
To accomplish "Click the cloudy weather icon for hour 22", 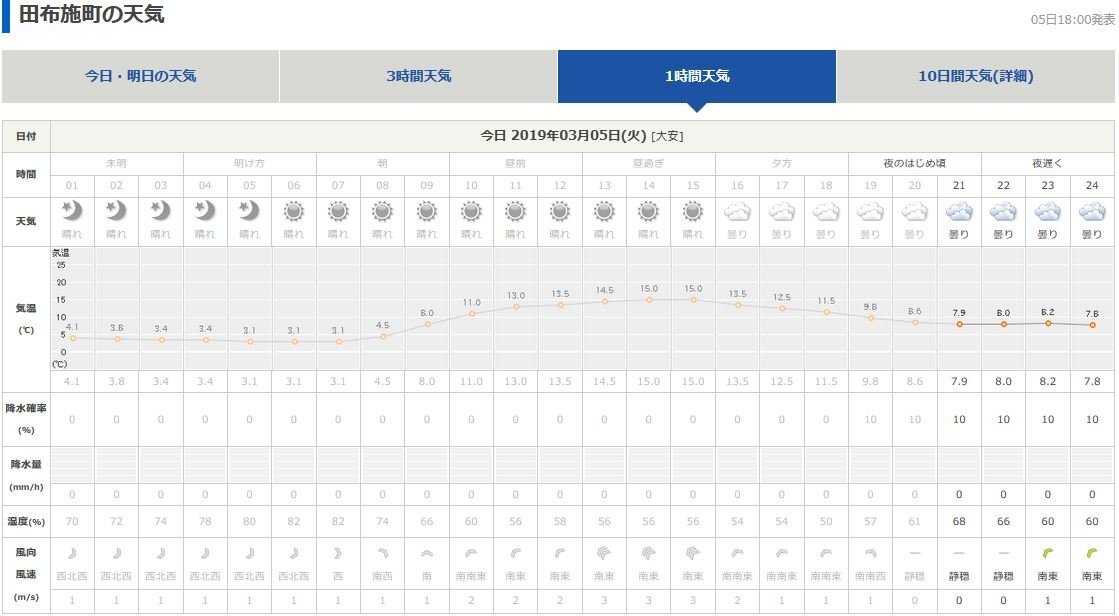I will pyautogui.click(x=1003, y=212).
